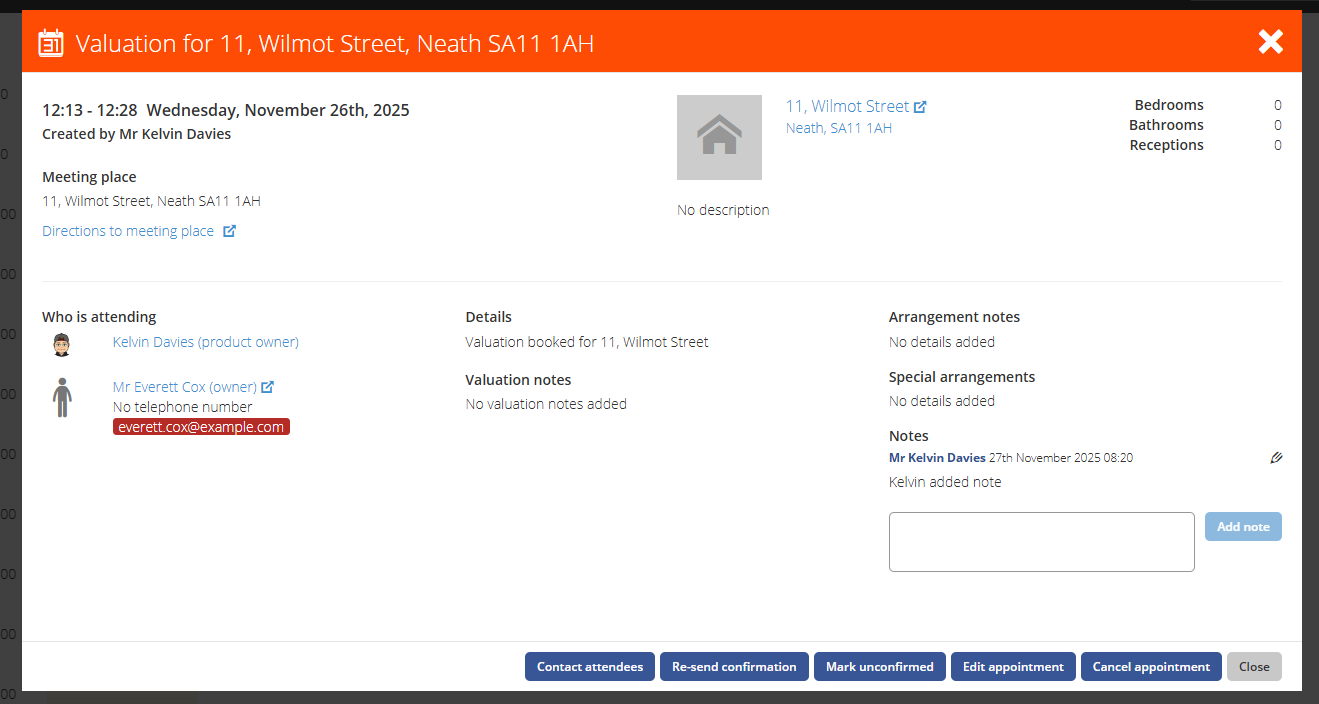Click the Mr Everett Cox (owner) link
Viewport: 1319px width, 704px height.
(x=183, y=386)
